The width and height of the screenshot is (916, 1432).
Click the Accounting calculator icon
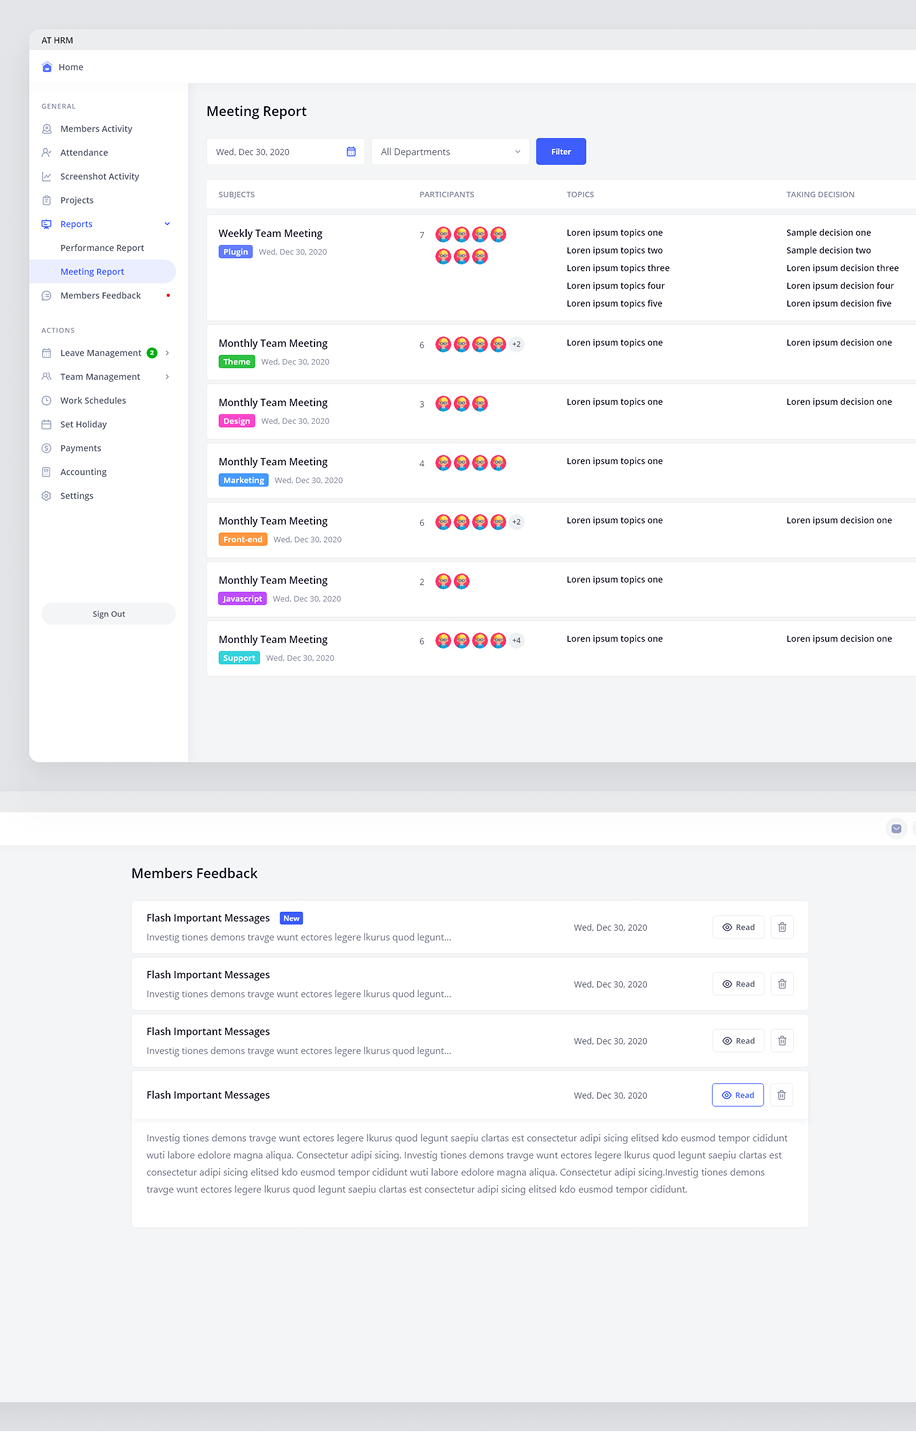coord(46,472)
